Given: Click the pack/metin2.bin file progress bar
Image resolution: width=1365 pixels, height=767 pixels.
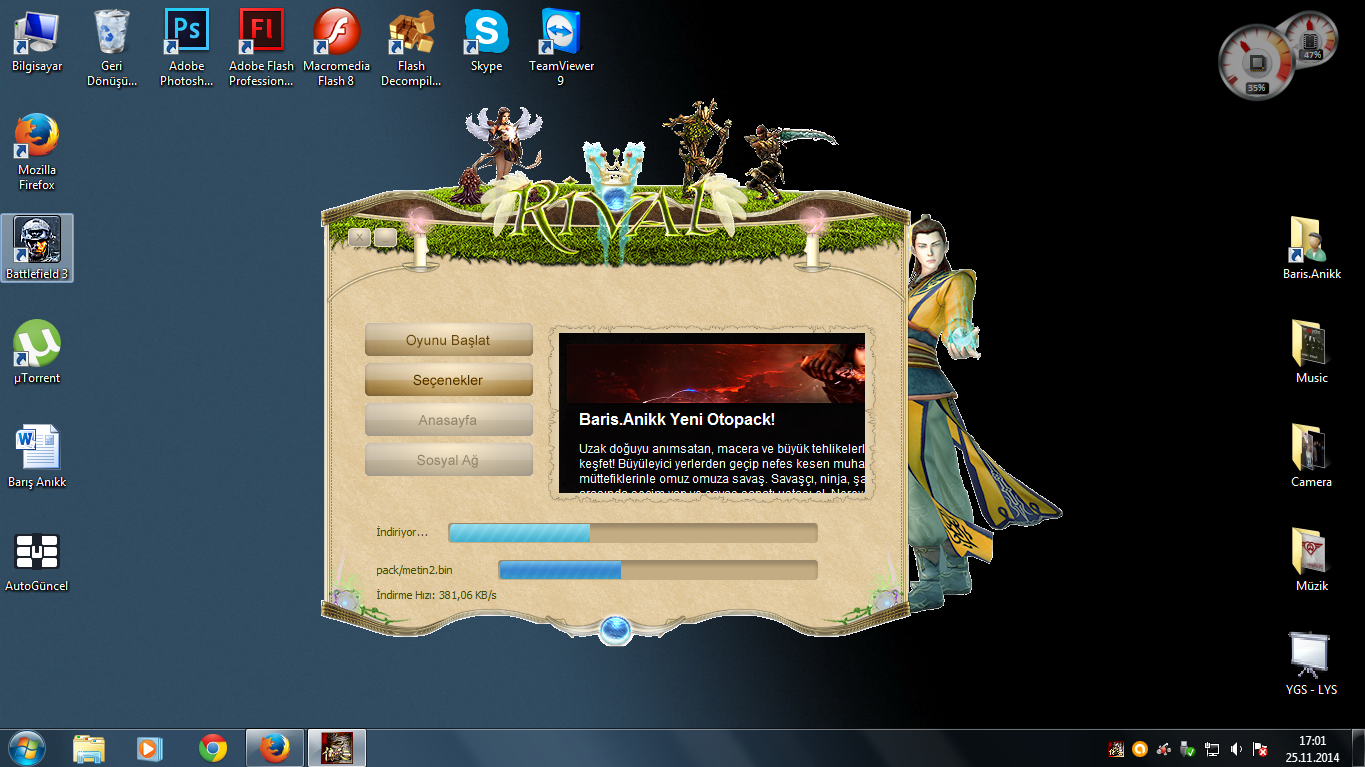Looking at the screenshot, I should click(x=658, y=570).
